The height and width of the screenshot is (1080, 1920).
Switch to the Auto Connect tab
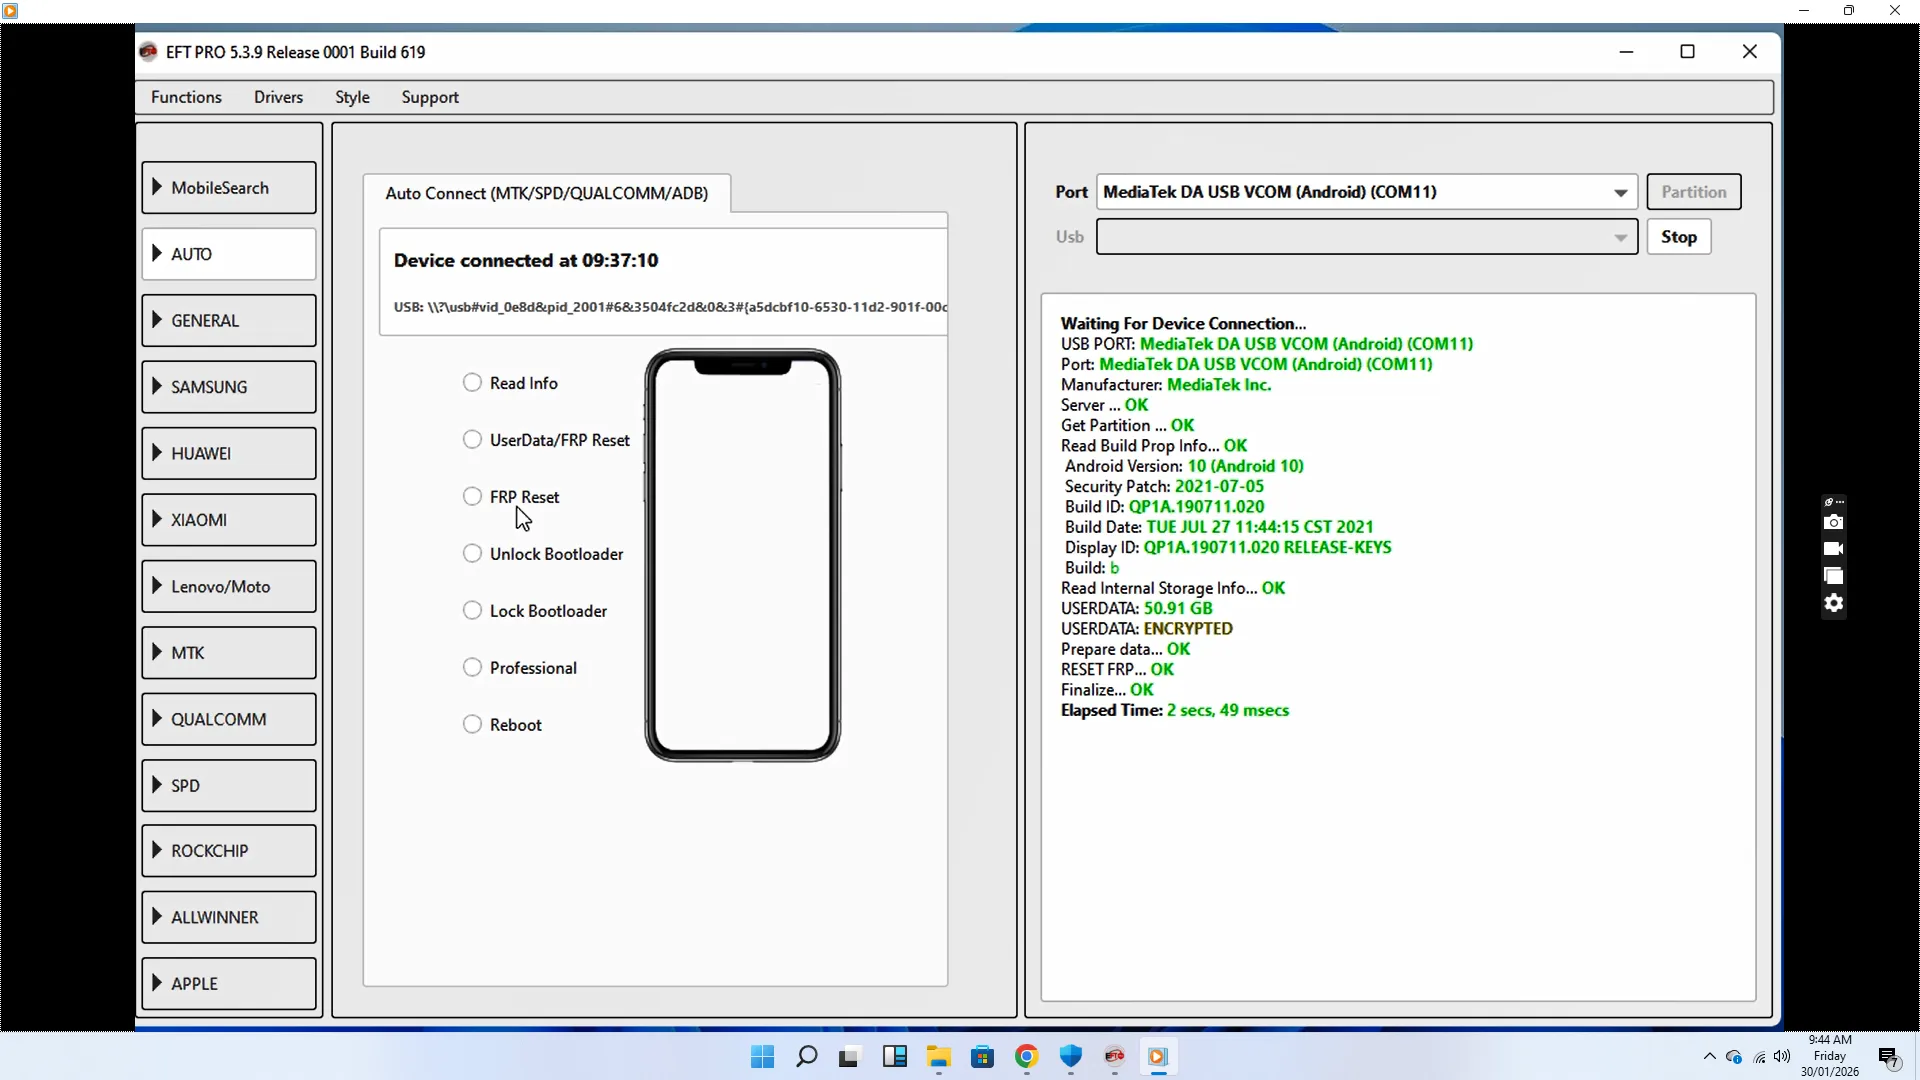coord(546,193)
